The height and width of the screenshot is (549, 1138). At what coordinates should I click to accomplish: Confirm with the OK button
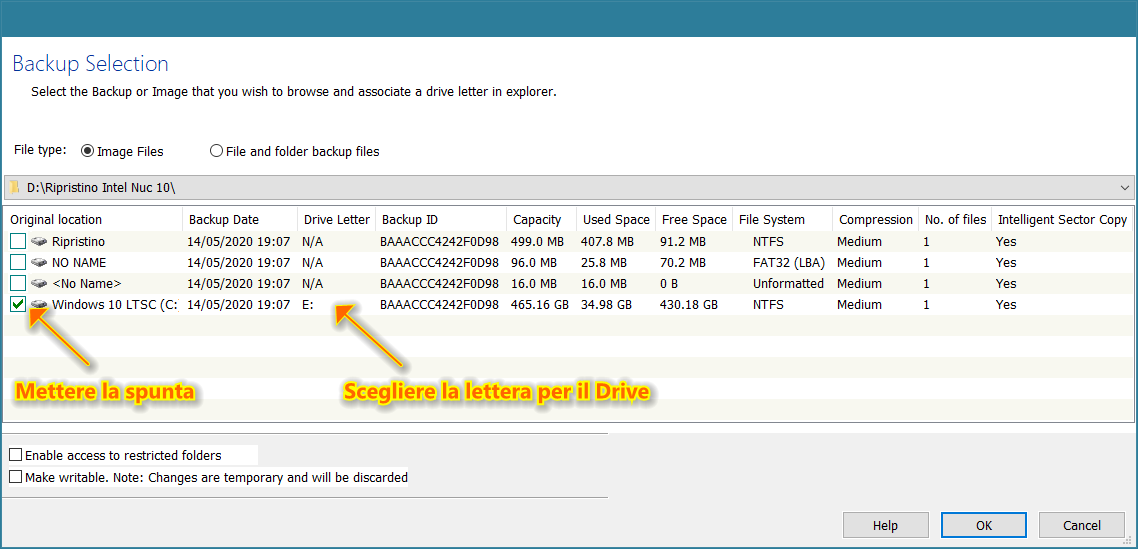pyautogui.click(x=984, y=525)
